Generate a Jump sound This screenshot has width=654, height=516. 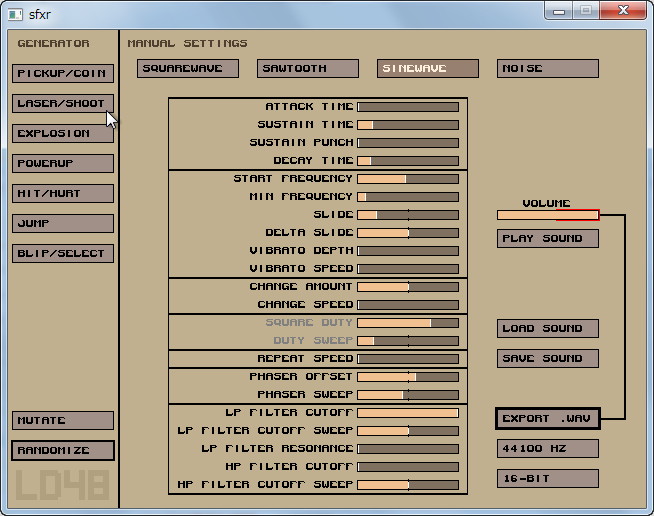[63, 224]
